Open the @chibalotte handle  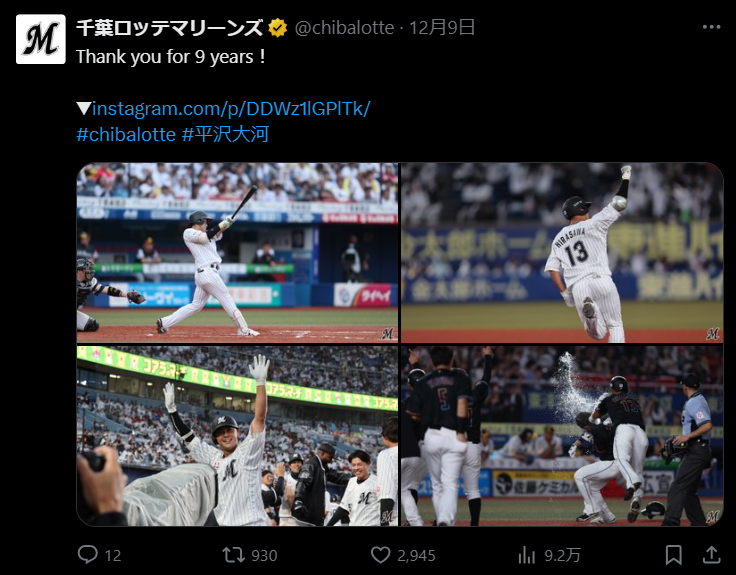tap(344, 28)
